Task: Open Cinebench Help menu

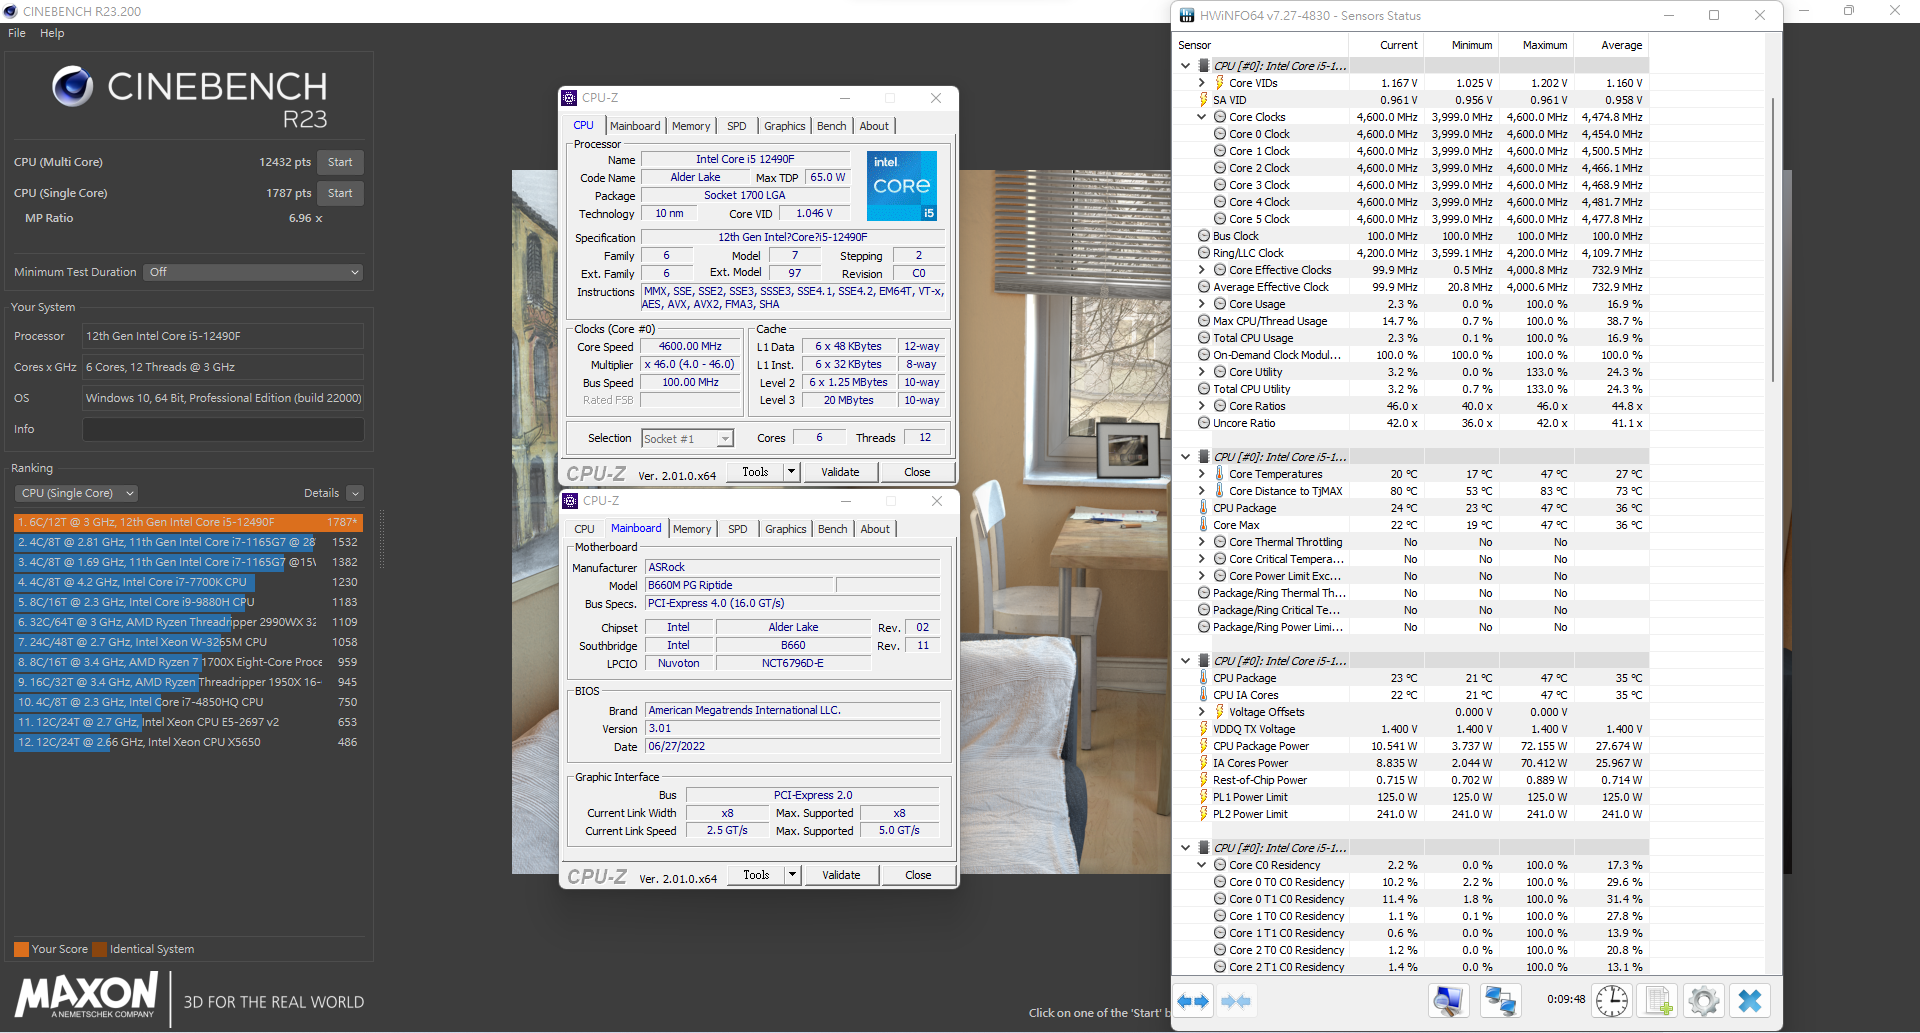Action: coord(52,33)
